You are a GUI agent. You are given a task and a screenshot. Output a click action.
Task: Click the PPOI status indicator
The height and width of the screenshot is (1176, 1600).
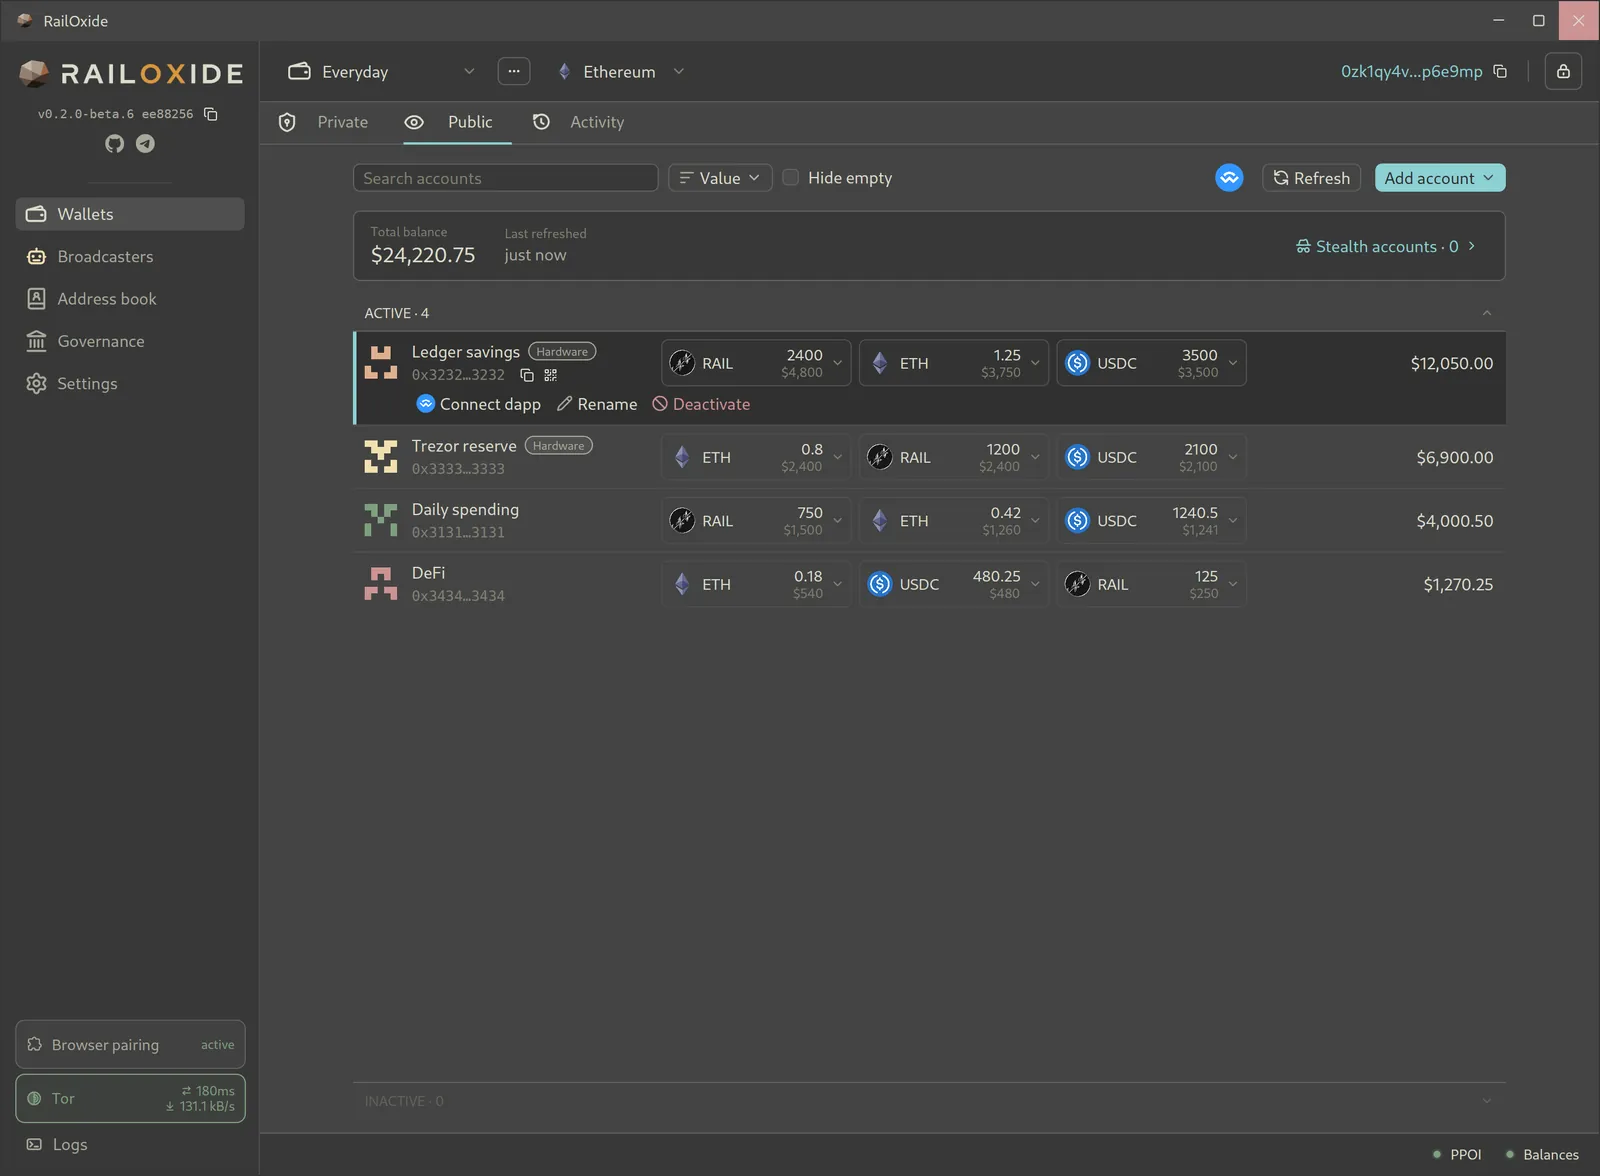tap(1457, 1154)
